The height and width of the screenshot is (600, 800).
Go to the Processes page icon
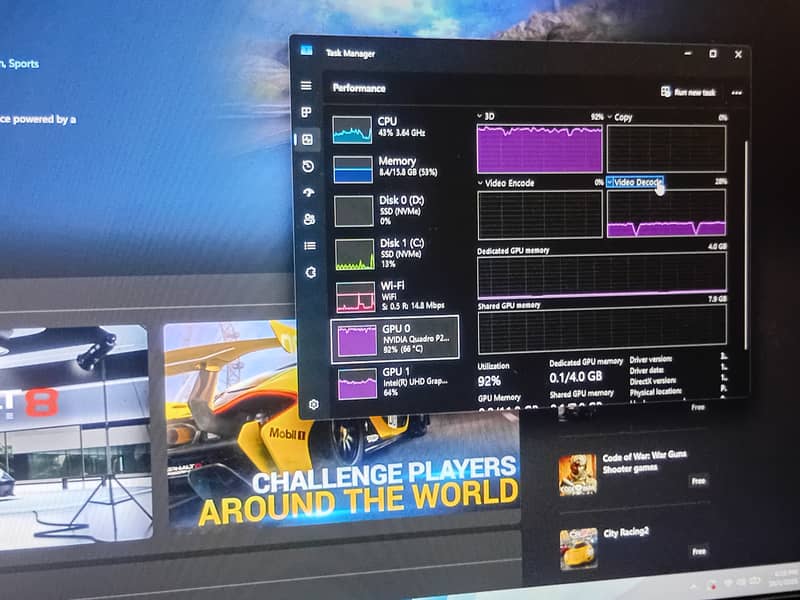[306, 112]
